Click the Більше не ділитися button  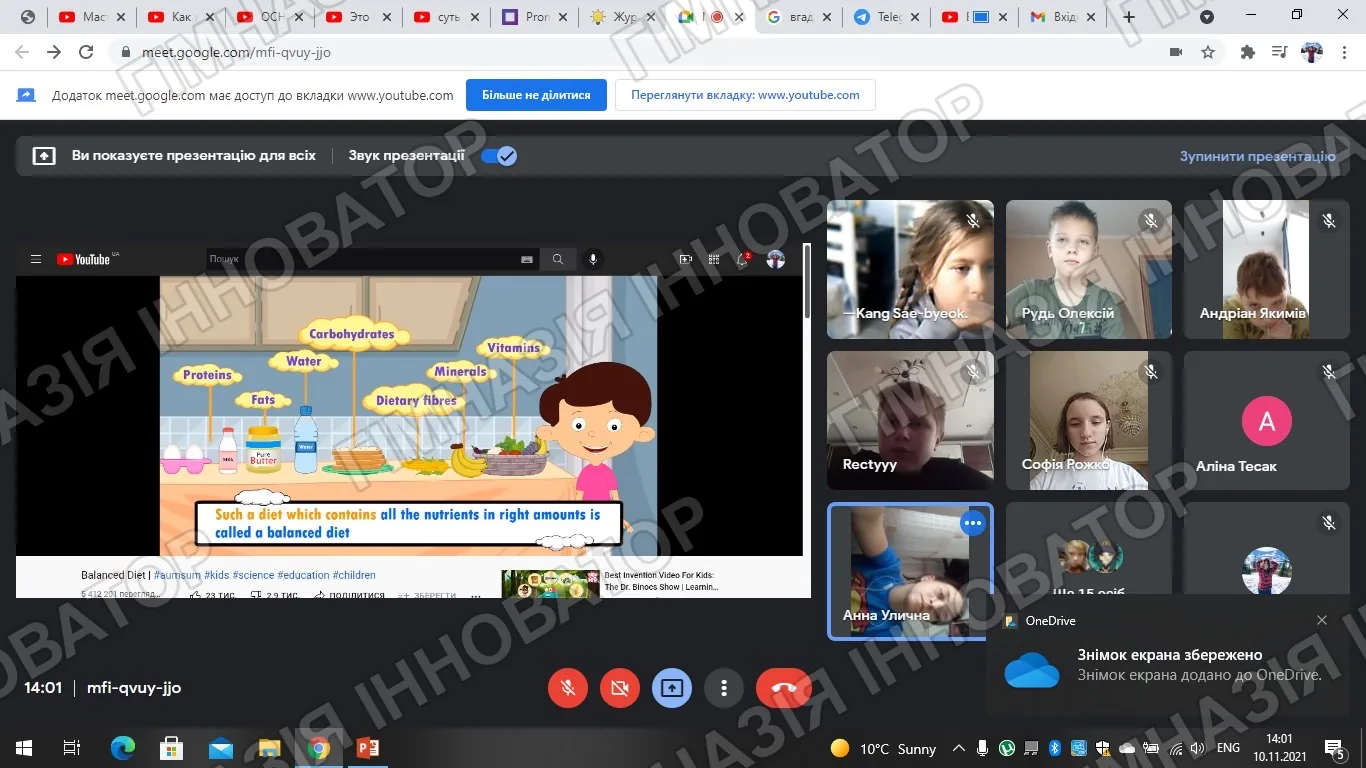(x=536, y=95)
